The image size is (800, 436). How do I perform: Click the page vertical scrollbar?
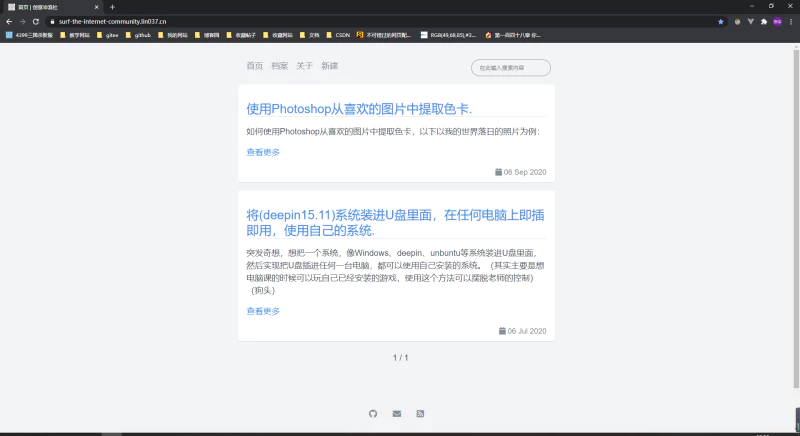pyautogui.click(x=796, y=219)
